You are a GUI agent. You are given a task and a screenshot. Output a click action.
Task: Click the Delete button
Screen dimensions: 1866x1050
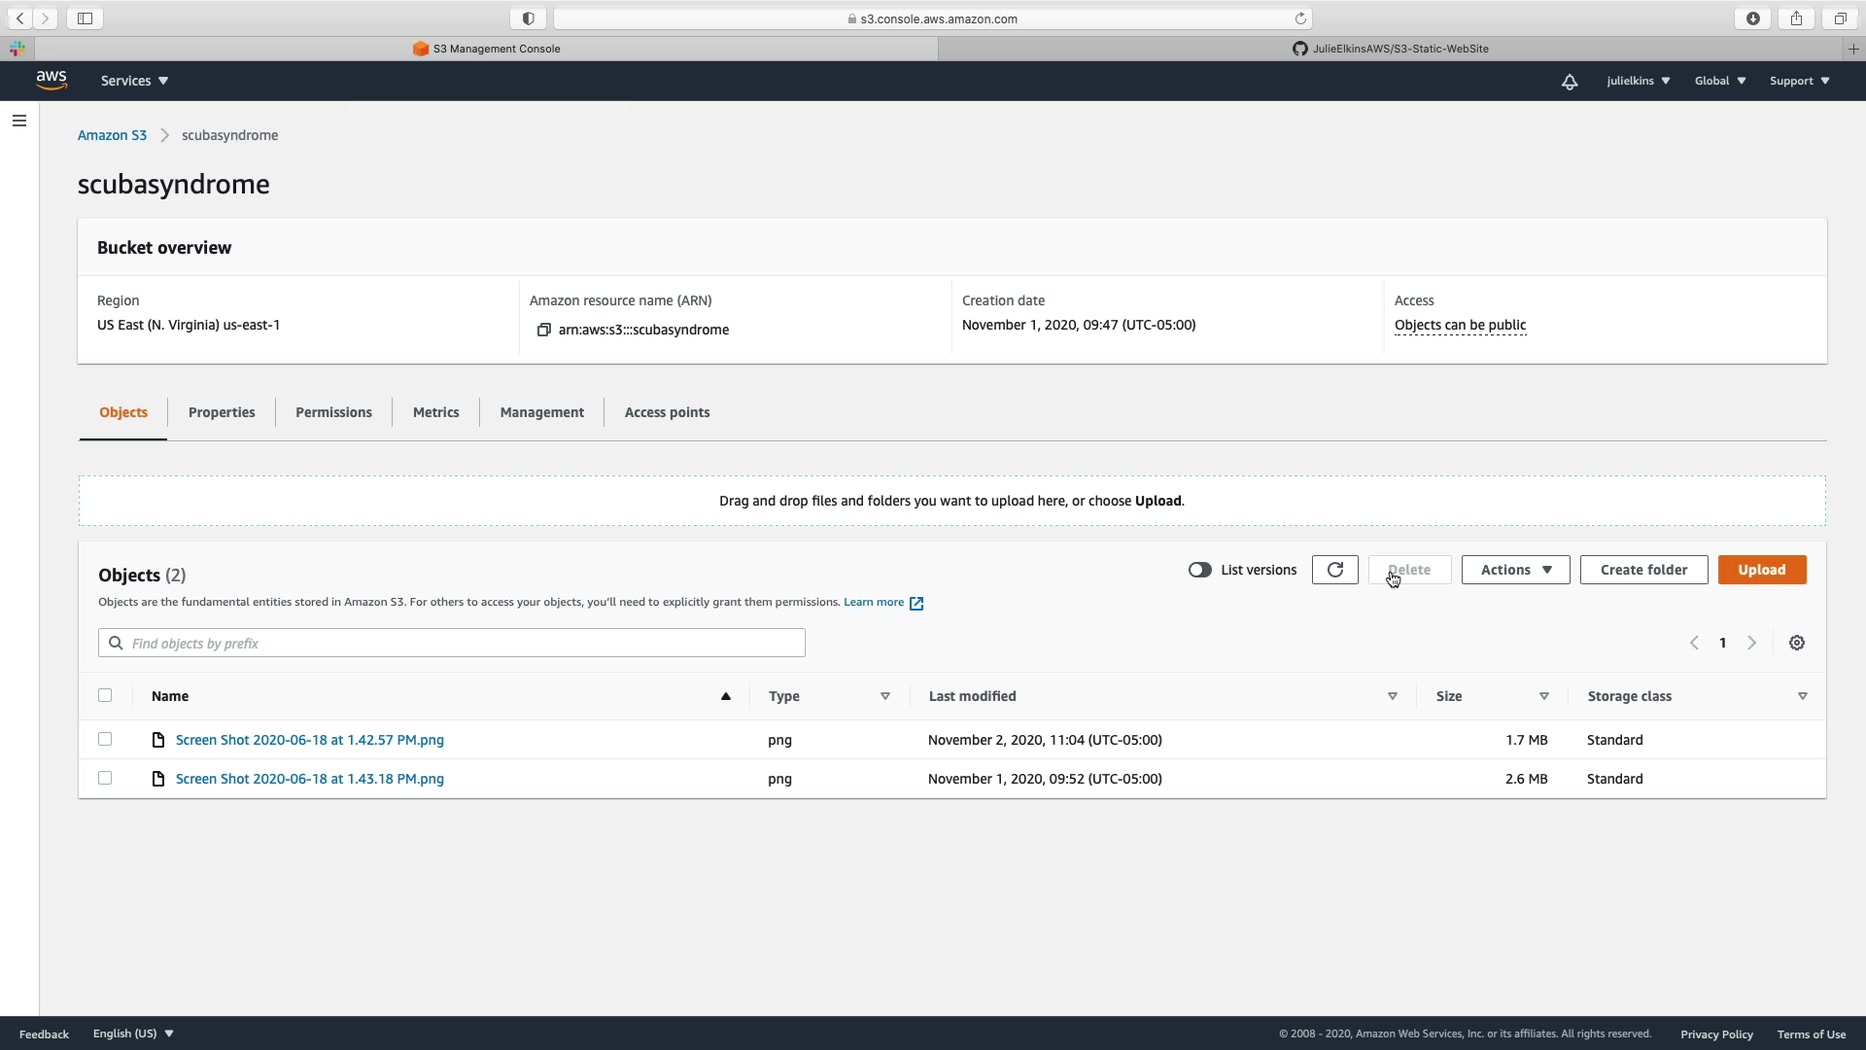[1409, 570]
